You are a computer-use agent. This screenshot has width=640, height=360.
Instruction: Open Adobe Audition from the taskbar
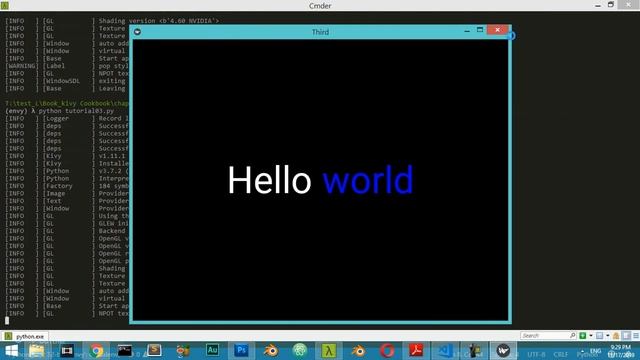click(212, 350)
